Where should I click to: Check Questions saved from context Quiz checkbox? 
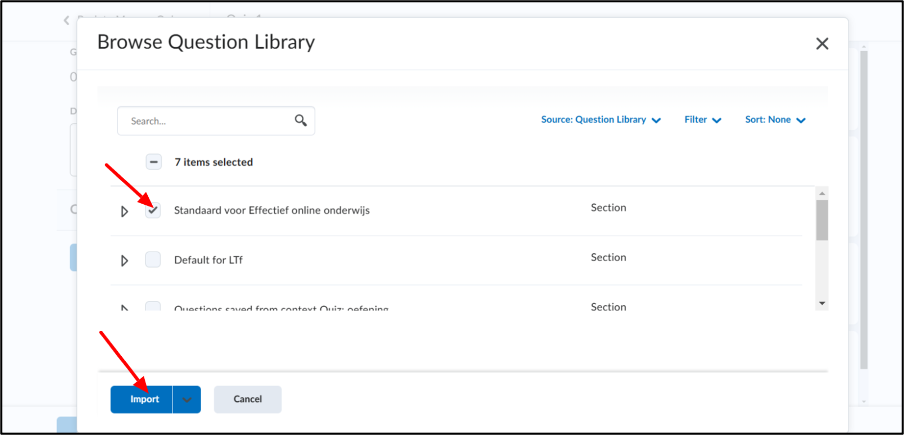point(153,307)
